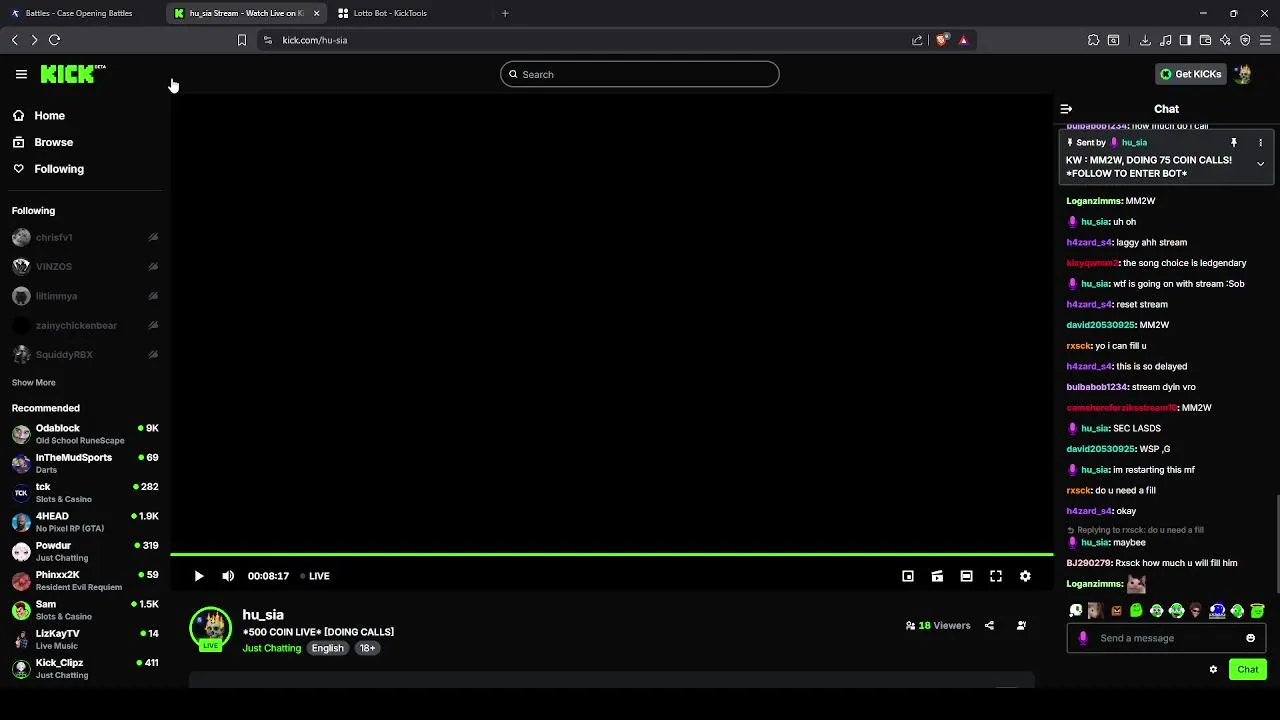Collapse the chat panel arrow icon

pos(1066,109)
